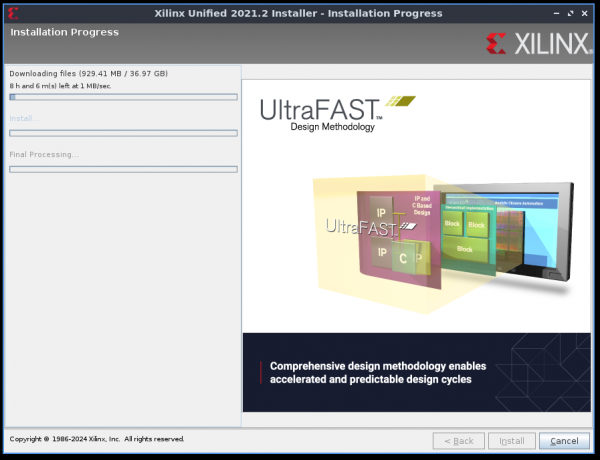Click the Comprehensive design methodology banner text

[x=370, y=372]
